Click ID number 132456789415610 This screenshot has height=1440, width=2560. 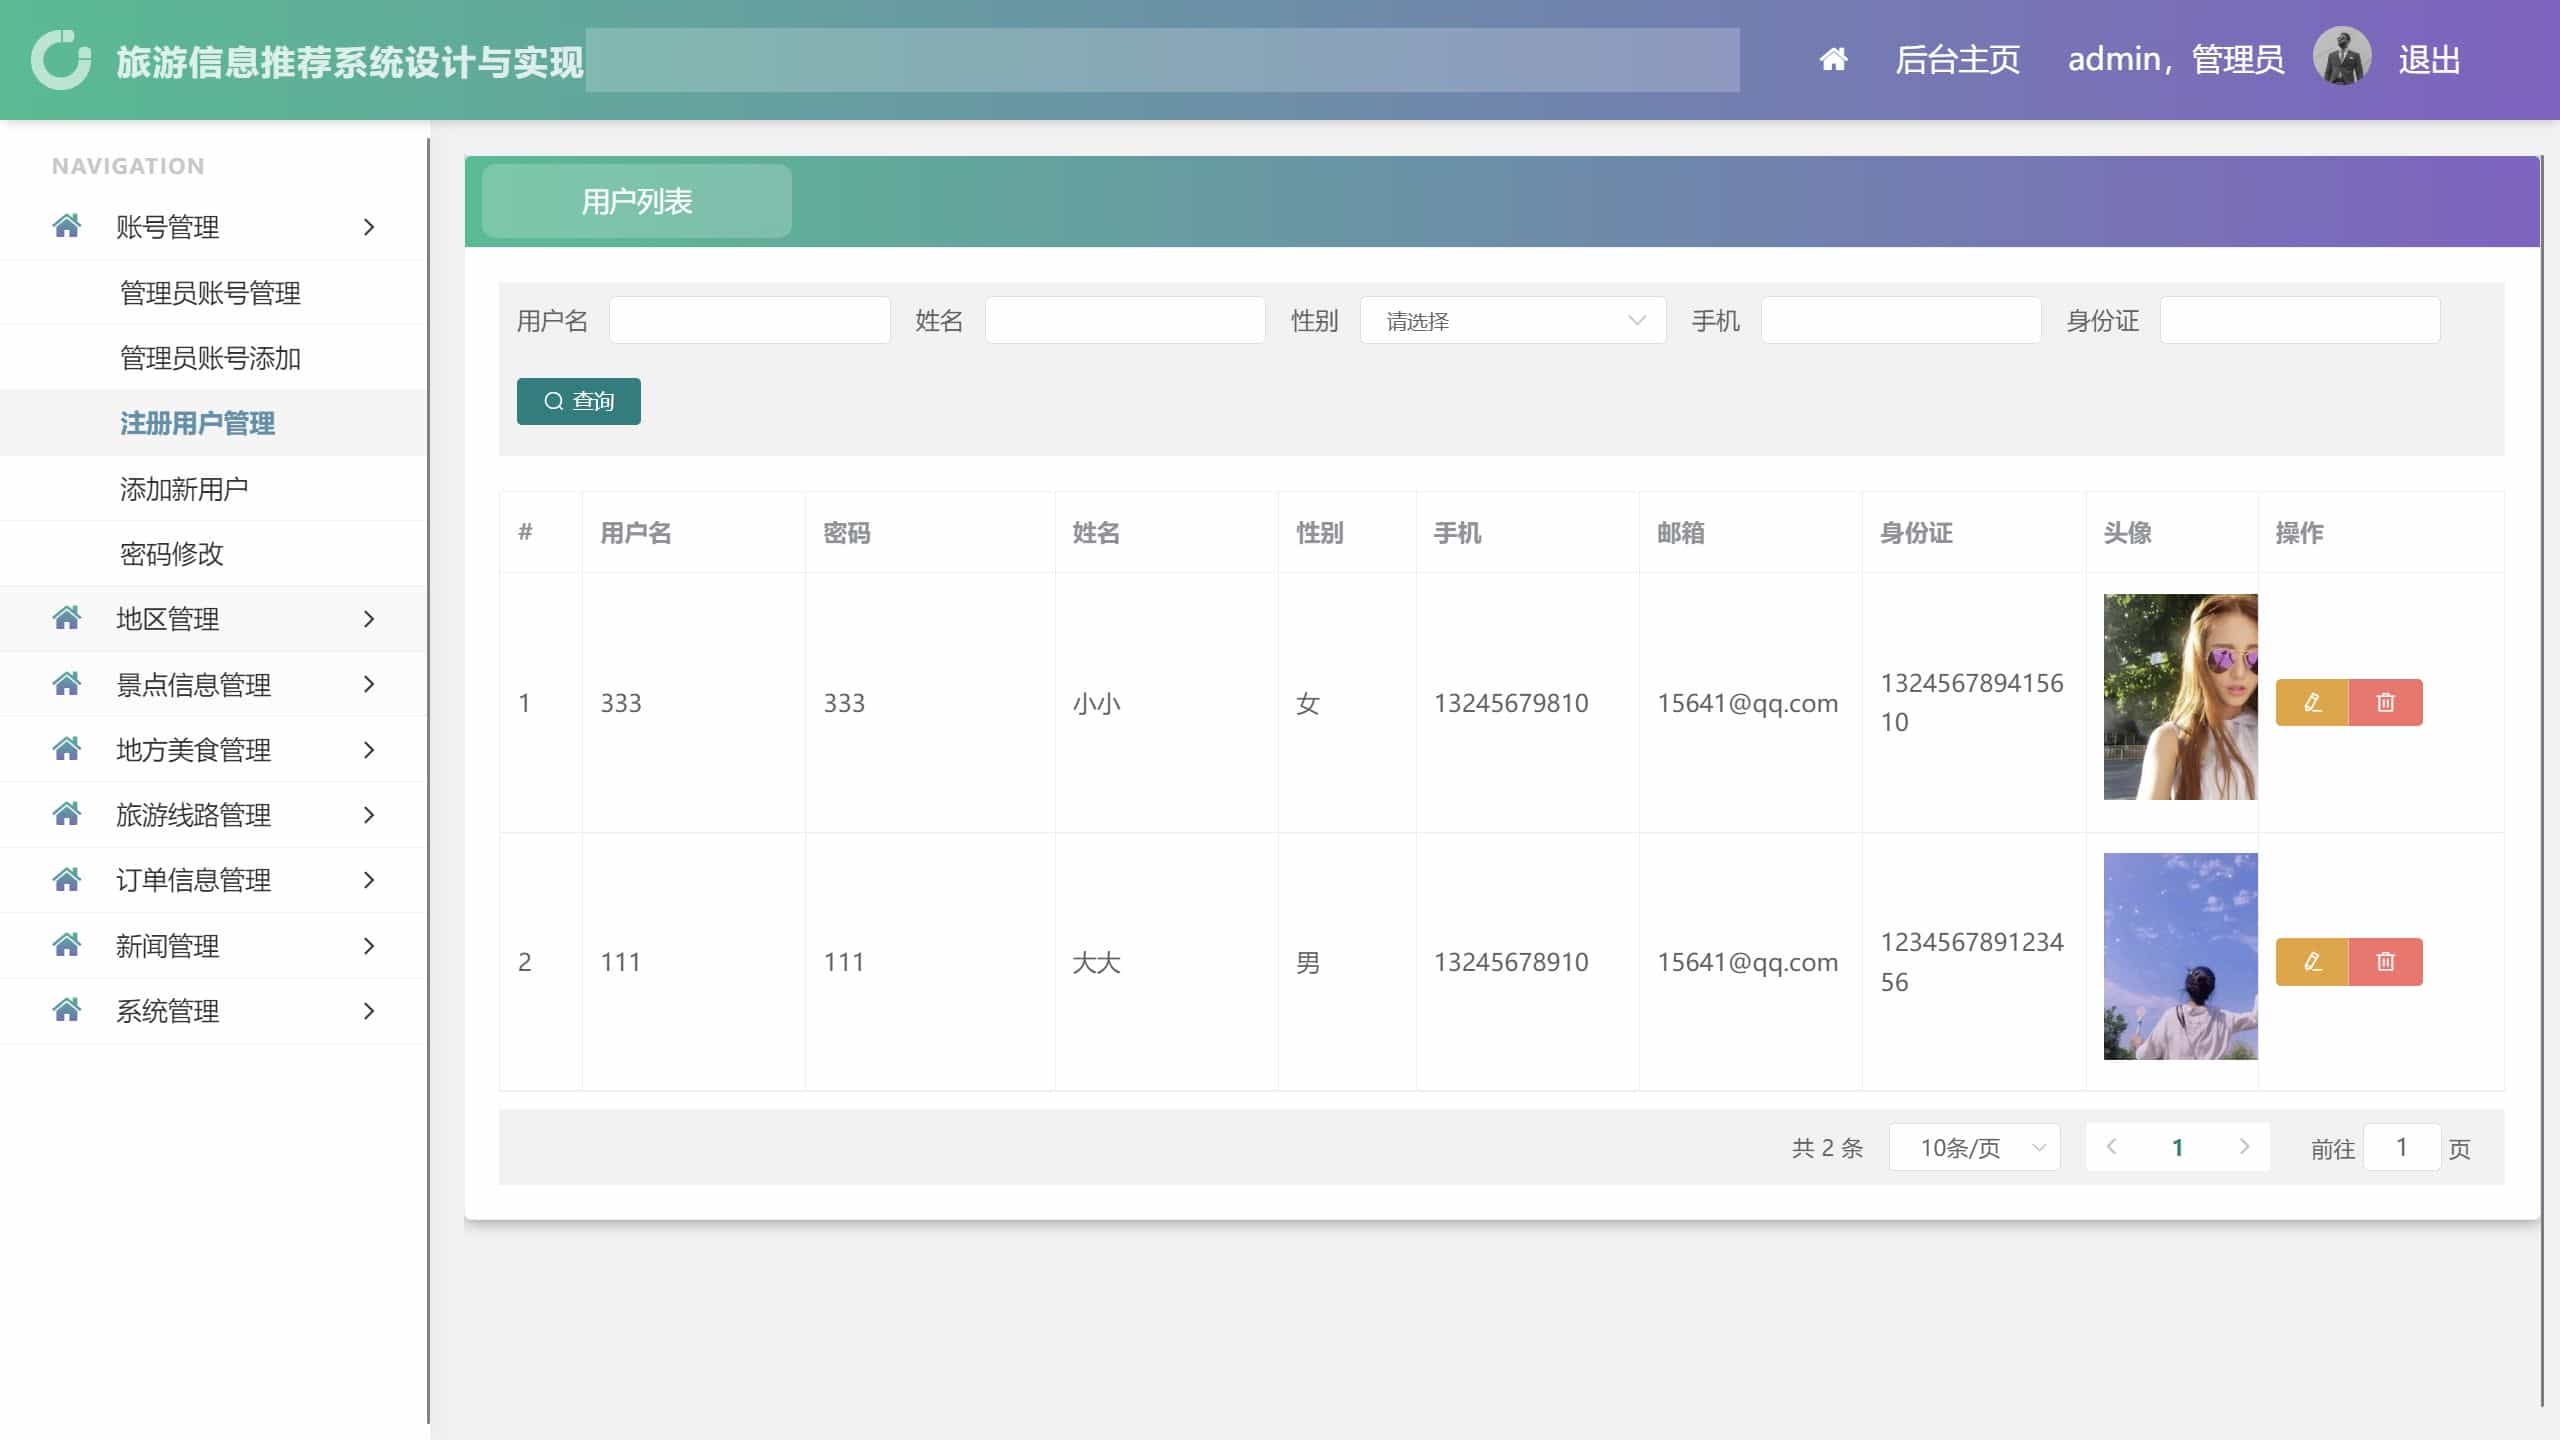point(1972,702)
